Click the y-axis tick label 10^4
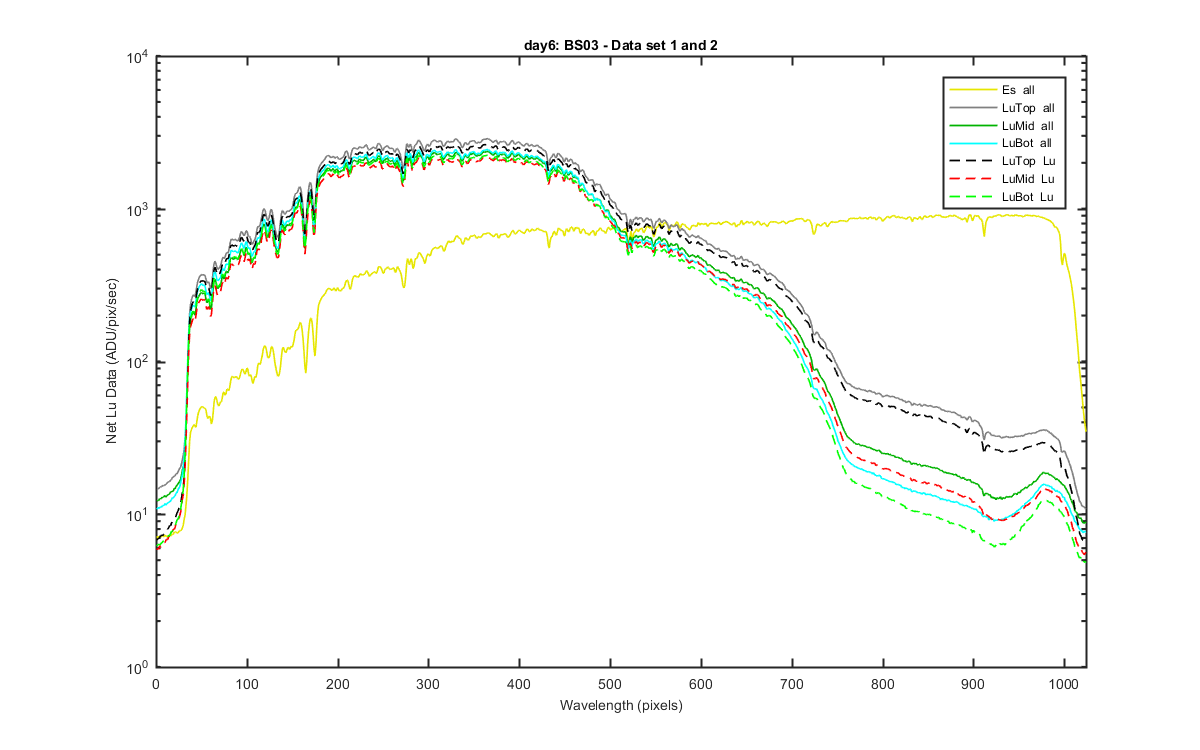 coord(135,58)
